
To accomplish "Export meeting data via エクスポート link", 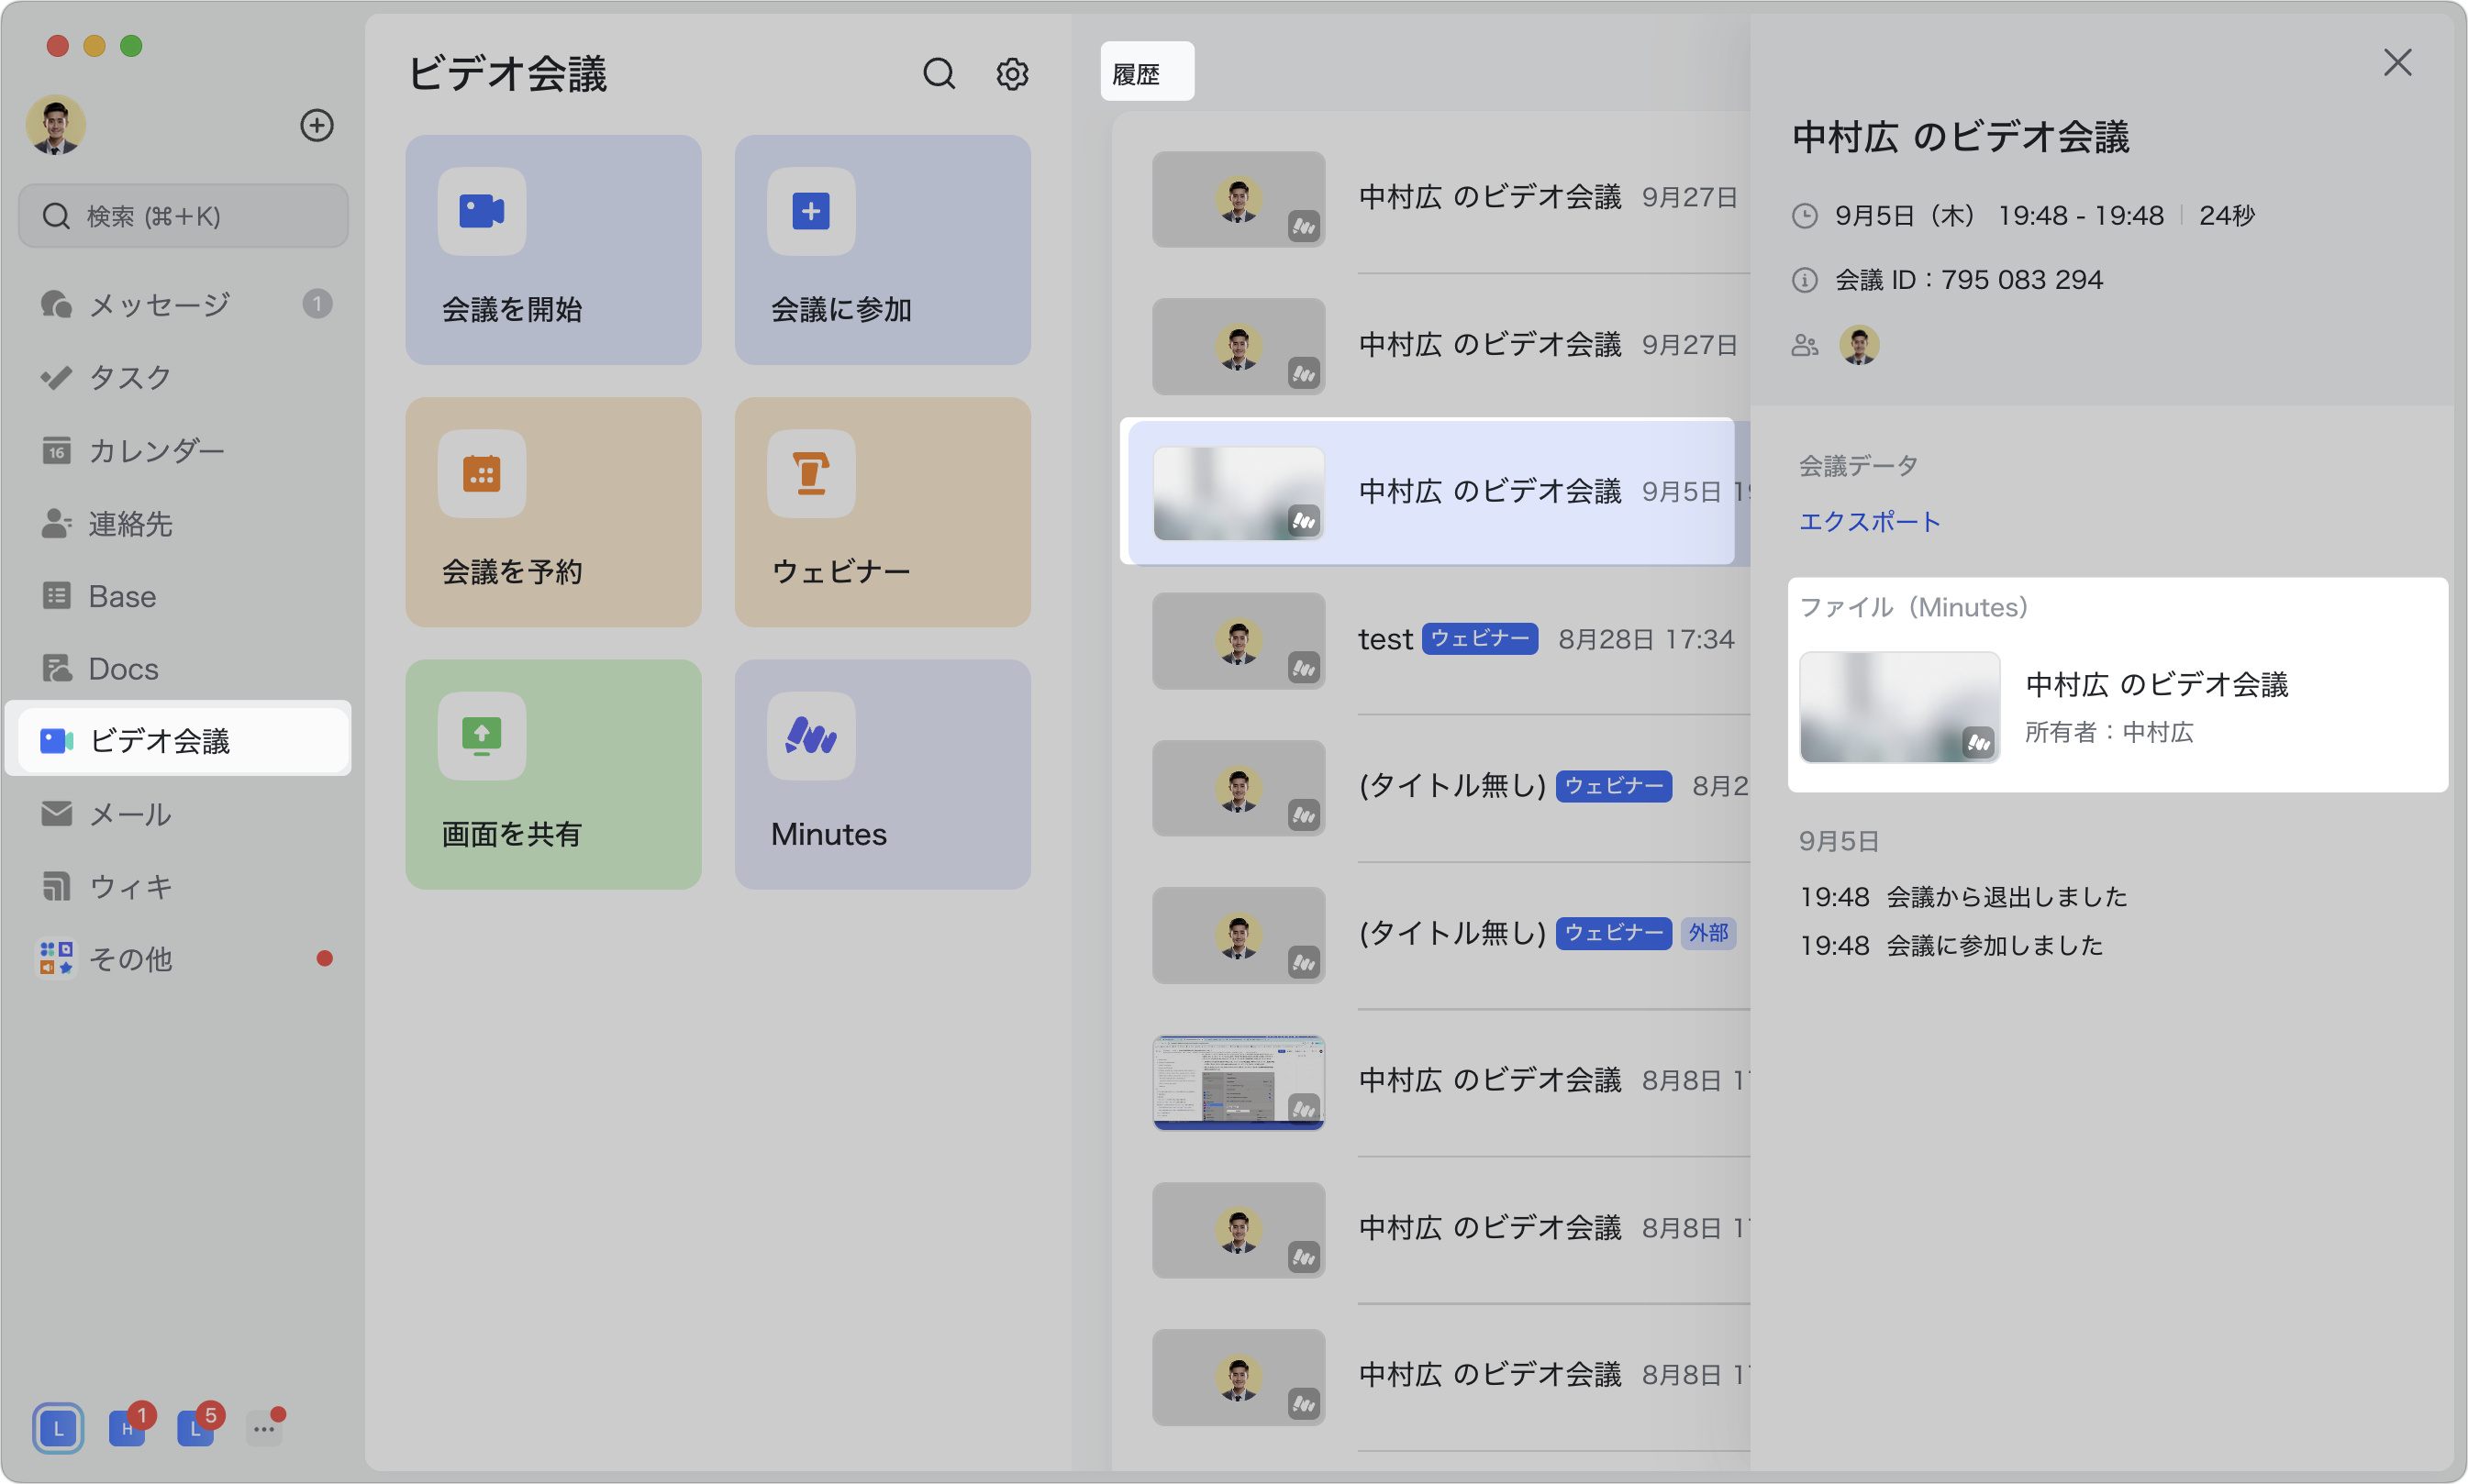I will (1868, 521).
